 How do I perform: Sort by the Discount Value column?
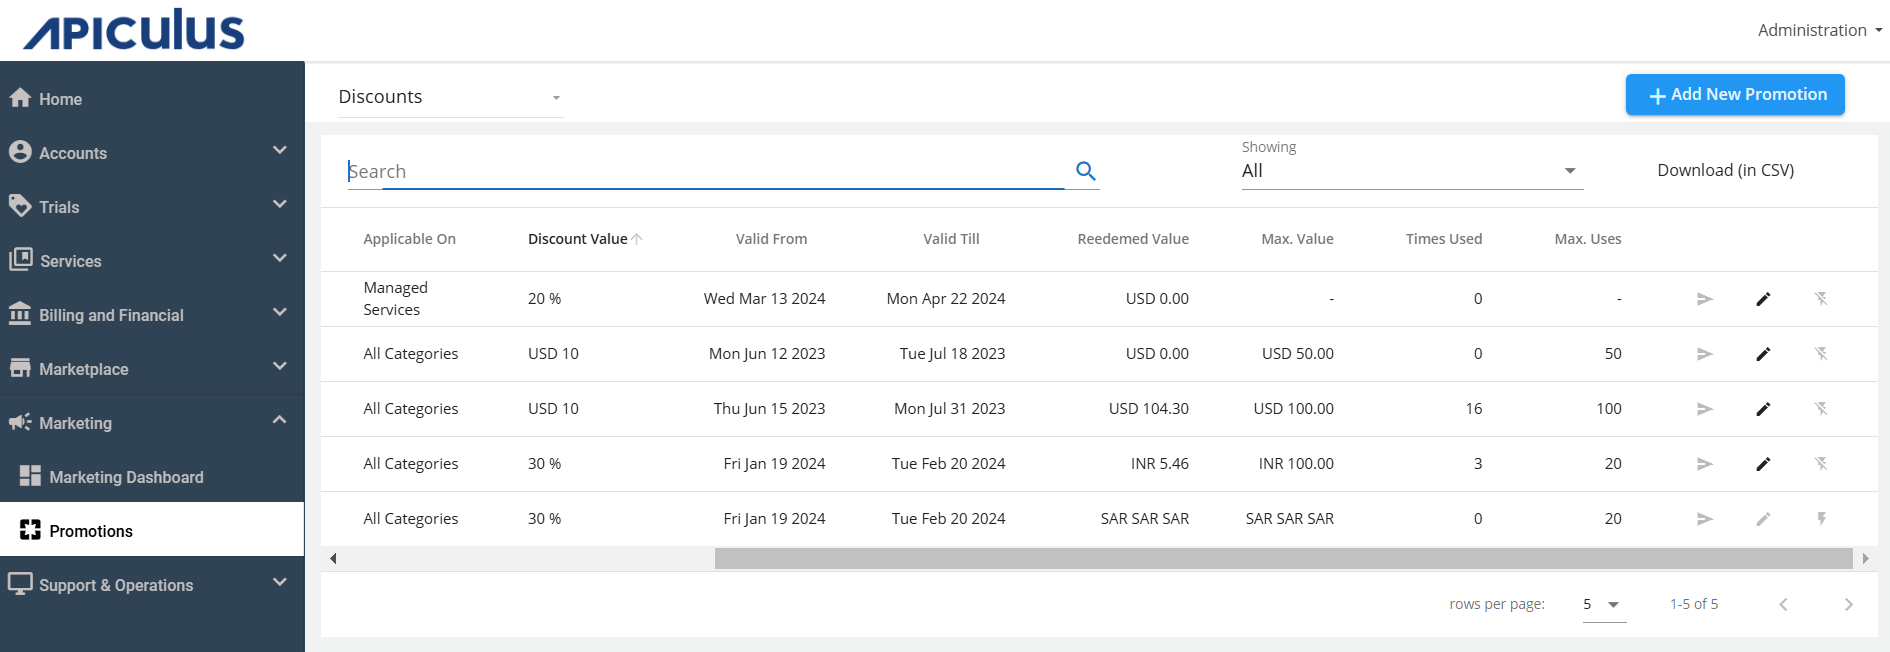(x=585, y=239)
